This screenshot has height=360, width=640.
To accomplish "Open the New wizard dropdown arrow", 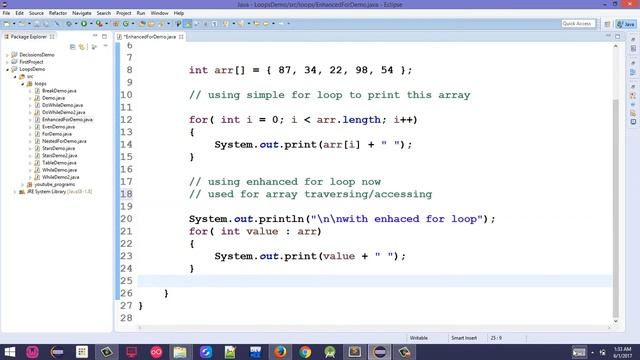I will tap(14, 24).
